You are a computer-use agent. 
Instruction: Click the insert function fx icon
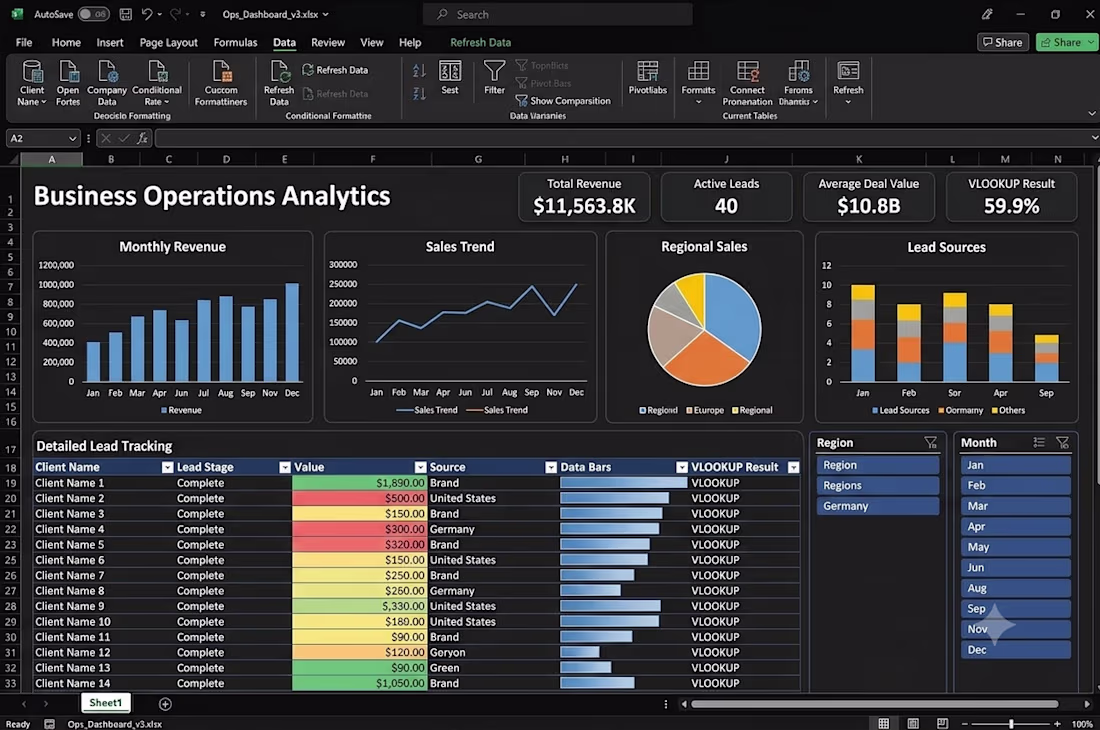(x=142, y=138)
